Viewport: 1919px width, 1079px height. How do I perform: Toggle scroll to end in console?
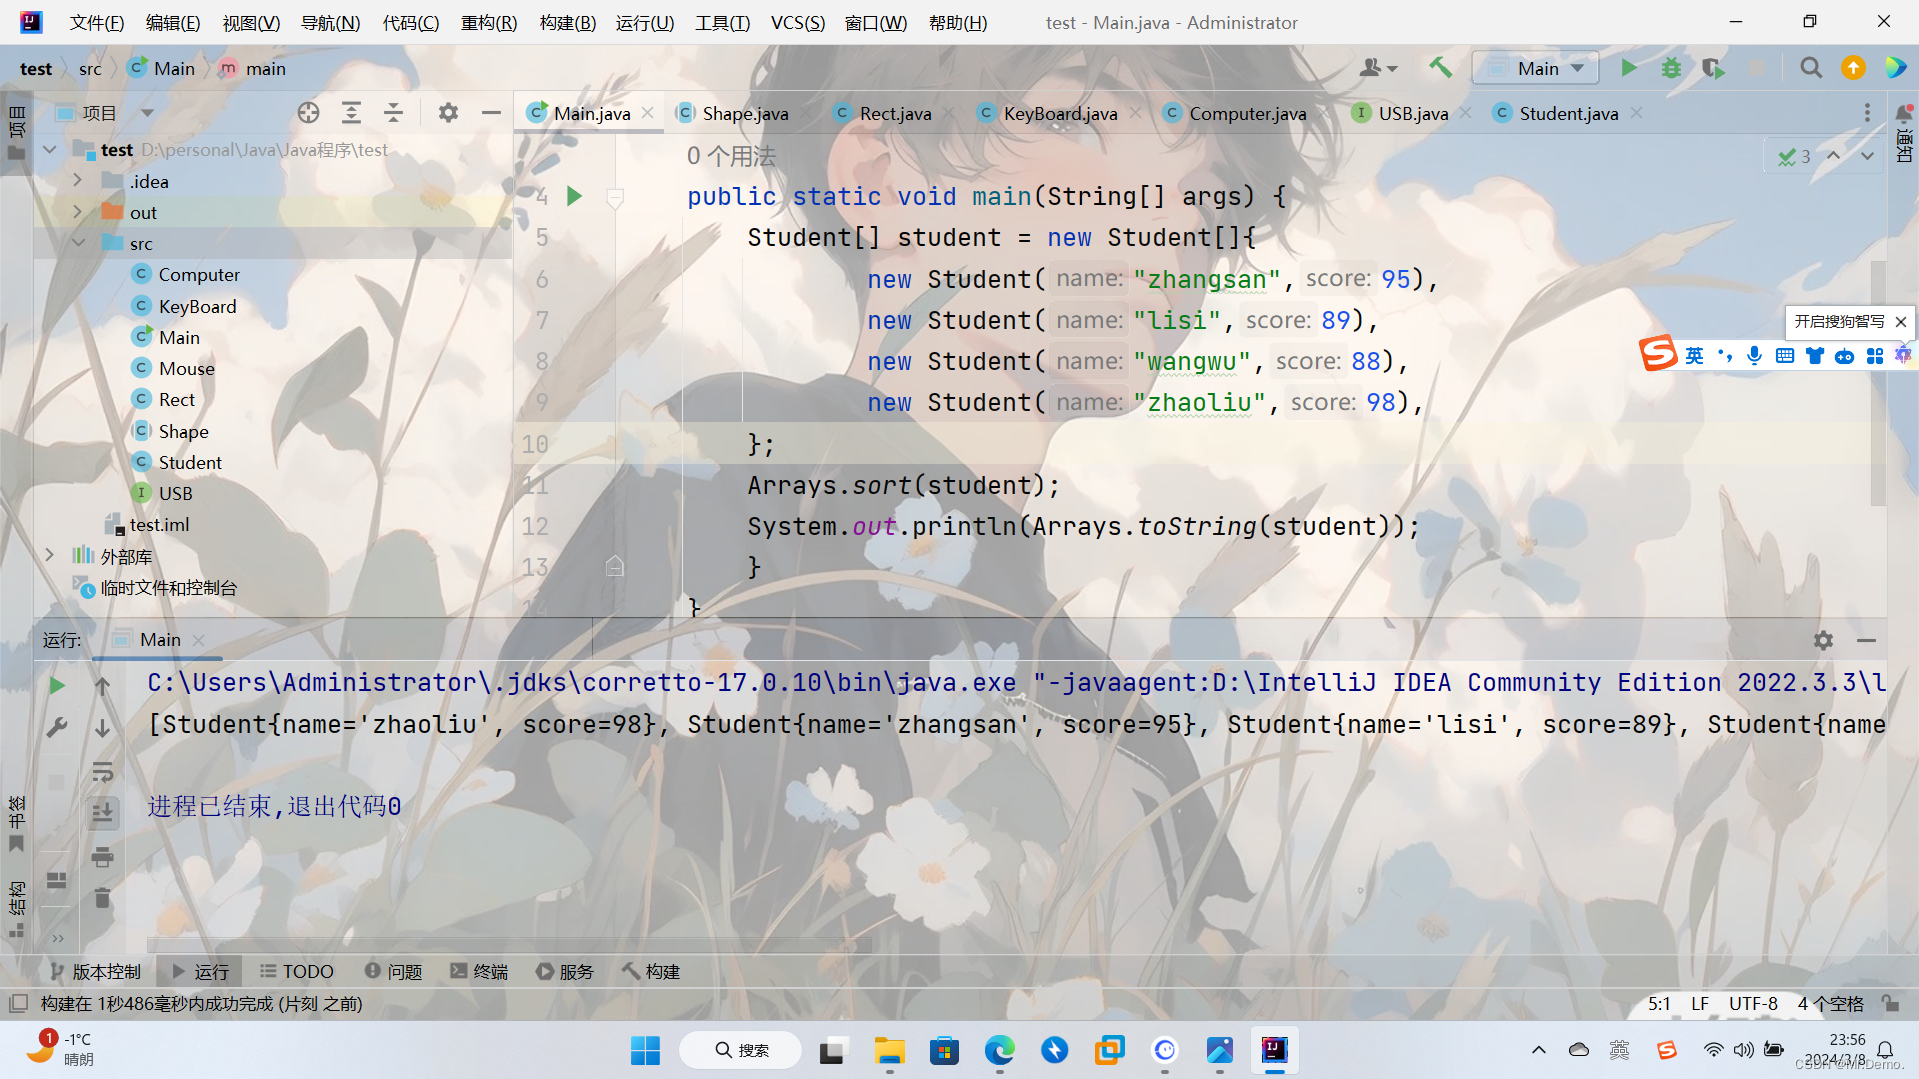point(102,813)
